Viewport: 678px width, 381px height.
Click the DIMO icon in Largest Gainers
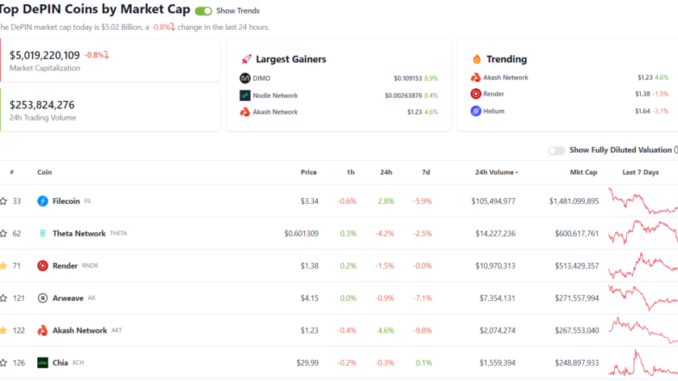(x=245, y=78)
